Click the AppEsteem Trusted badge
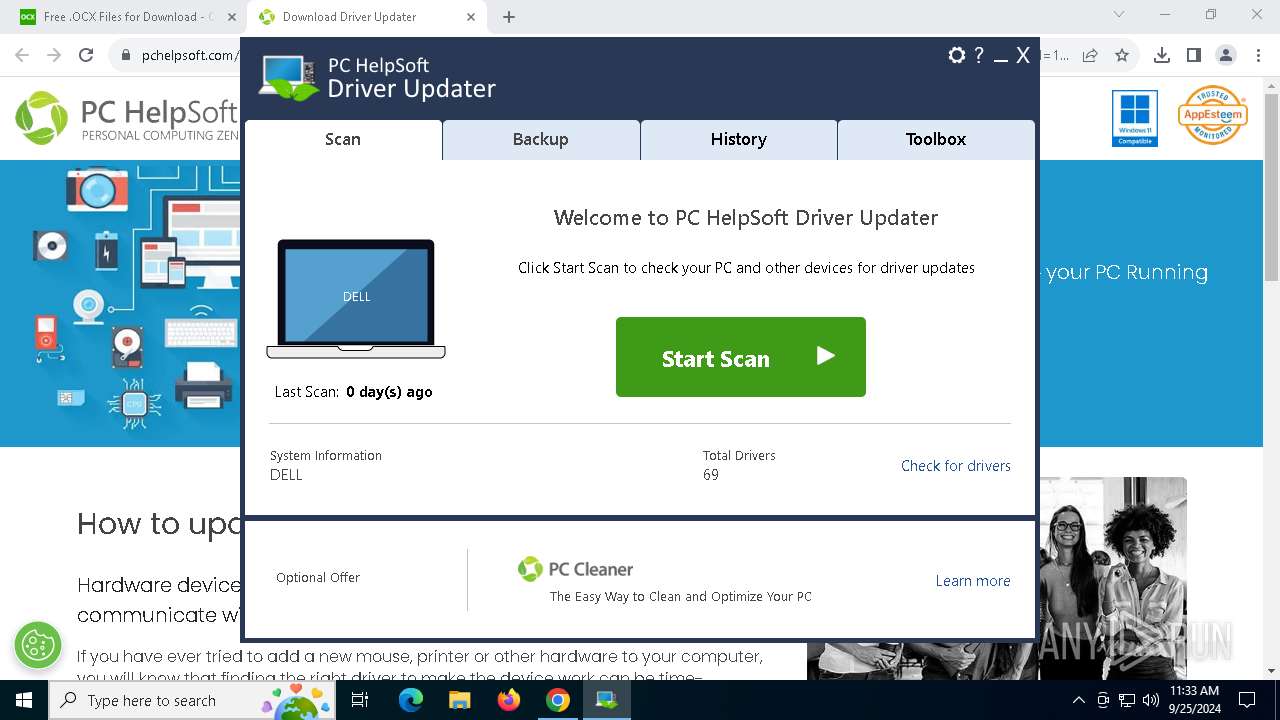The image size is (1280, 720). [x=1212, y=115]
